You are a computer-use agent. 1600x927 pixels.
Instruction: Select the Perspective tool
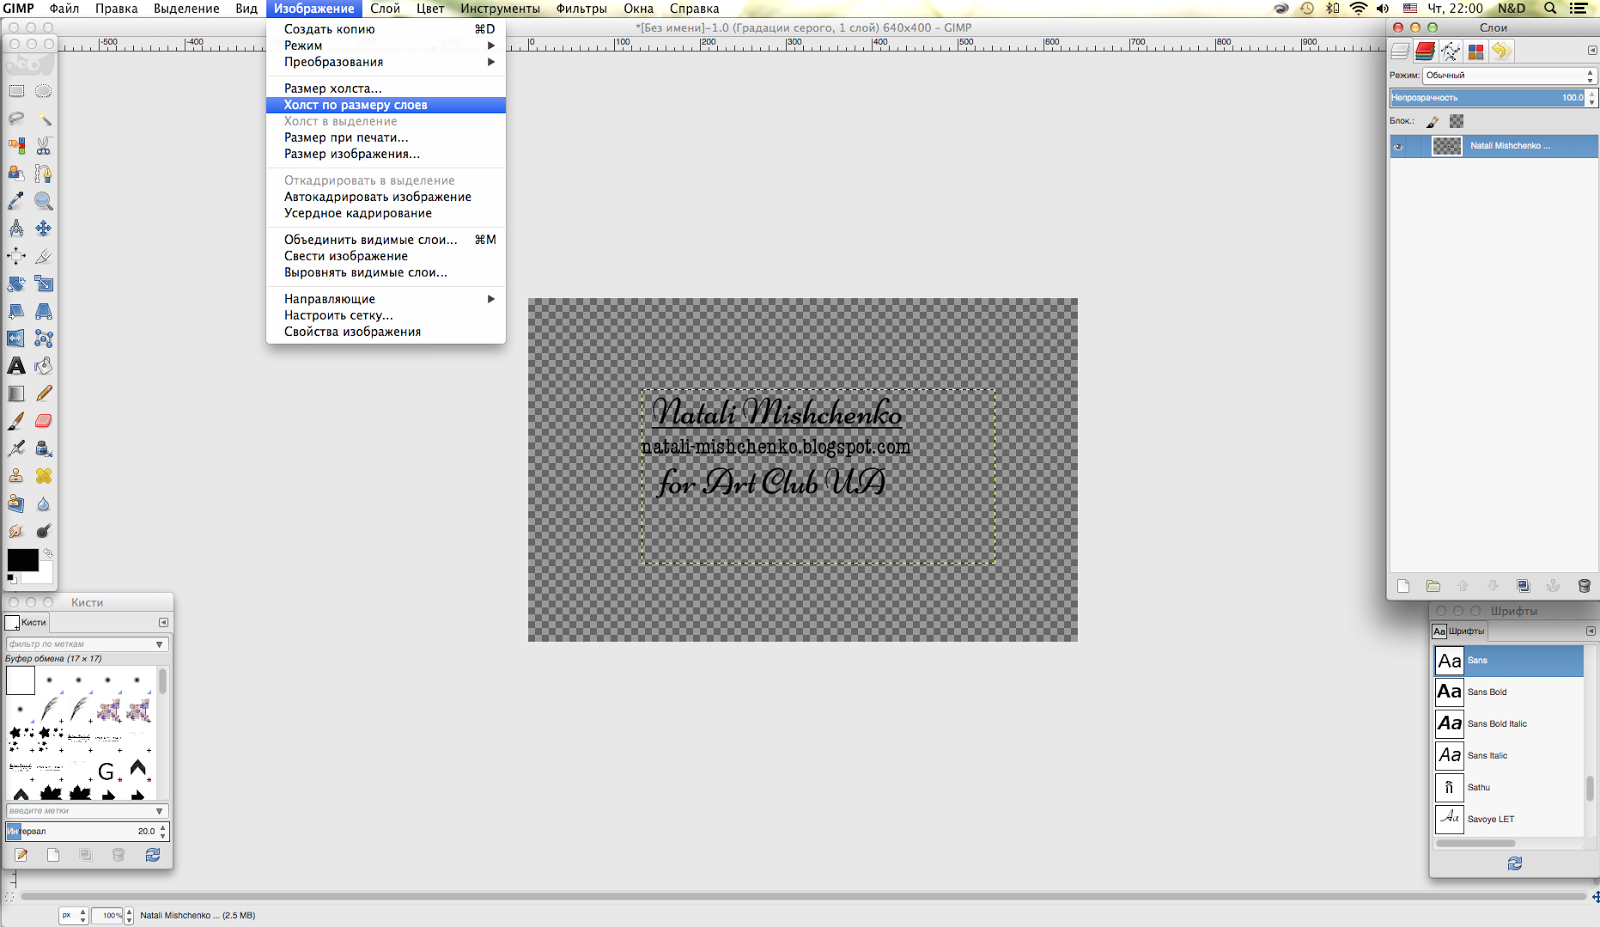pyautogui.click(x=44, y=311)
